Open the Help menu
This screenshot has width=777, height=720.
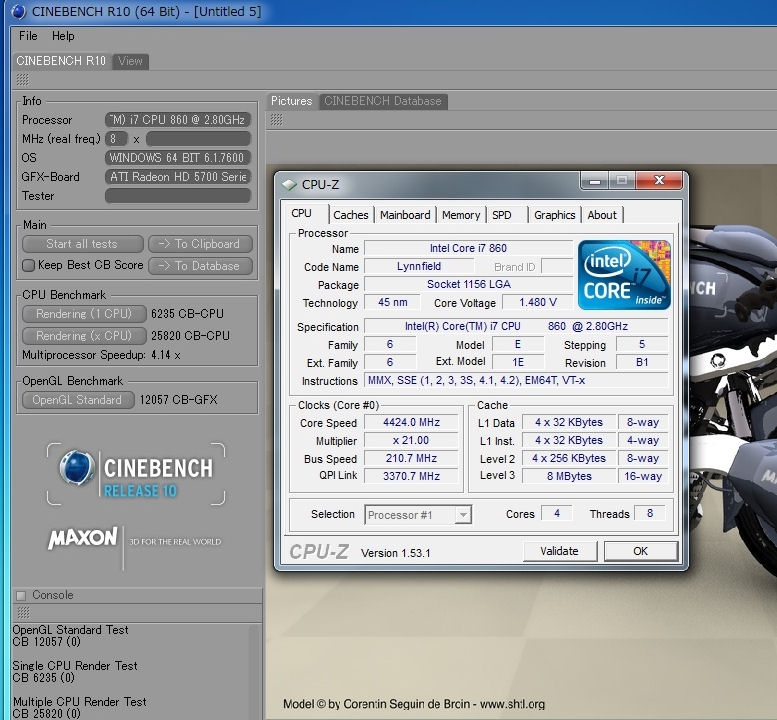tap(63, 36)
